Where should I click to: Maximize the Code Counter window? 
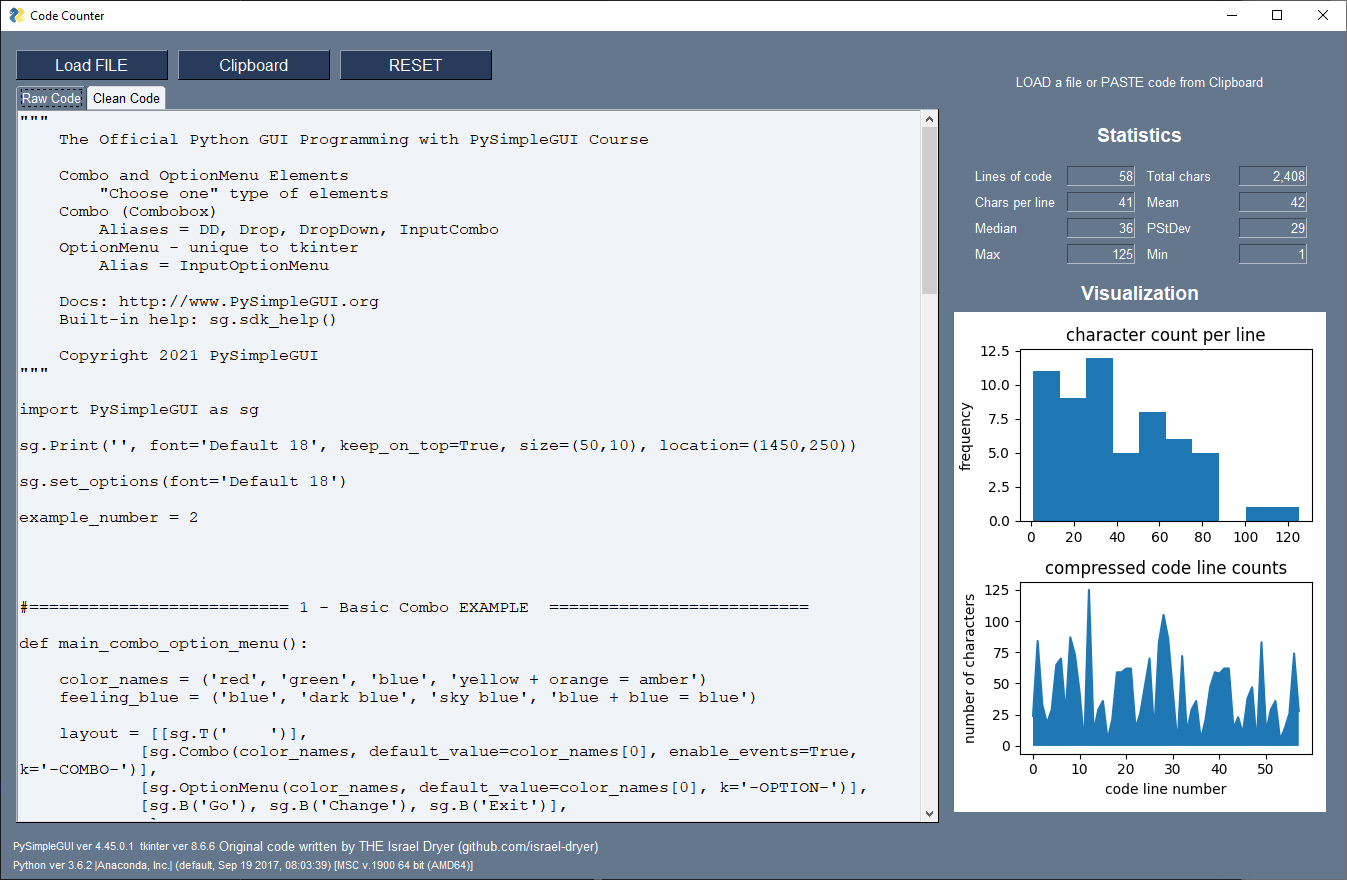(x=1277, y=15)
